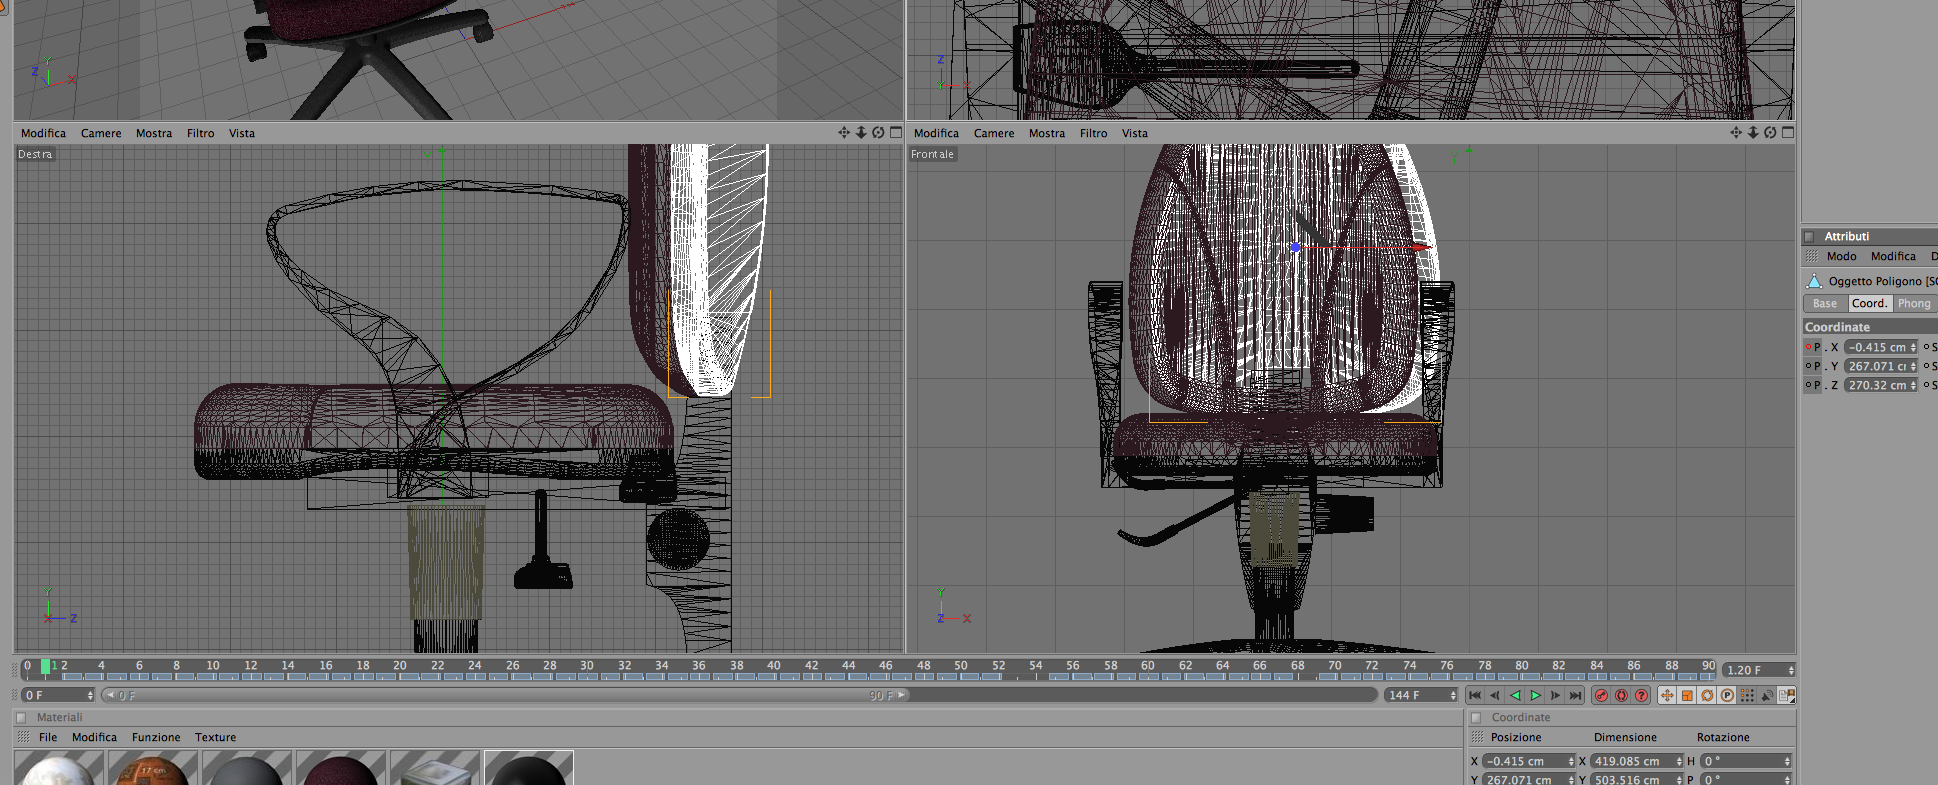
Task: Play the animation forwards
Action: (x=1535, y=695)
